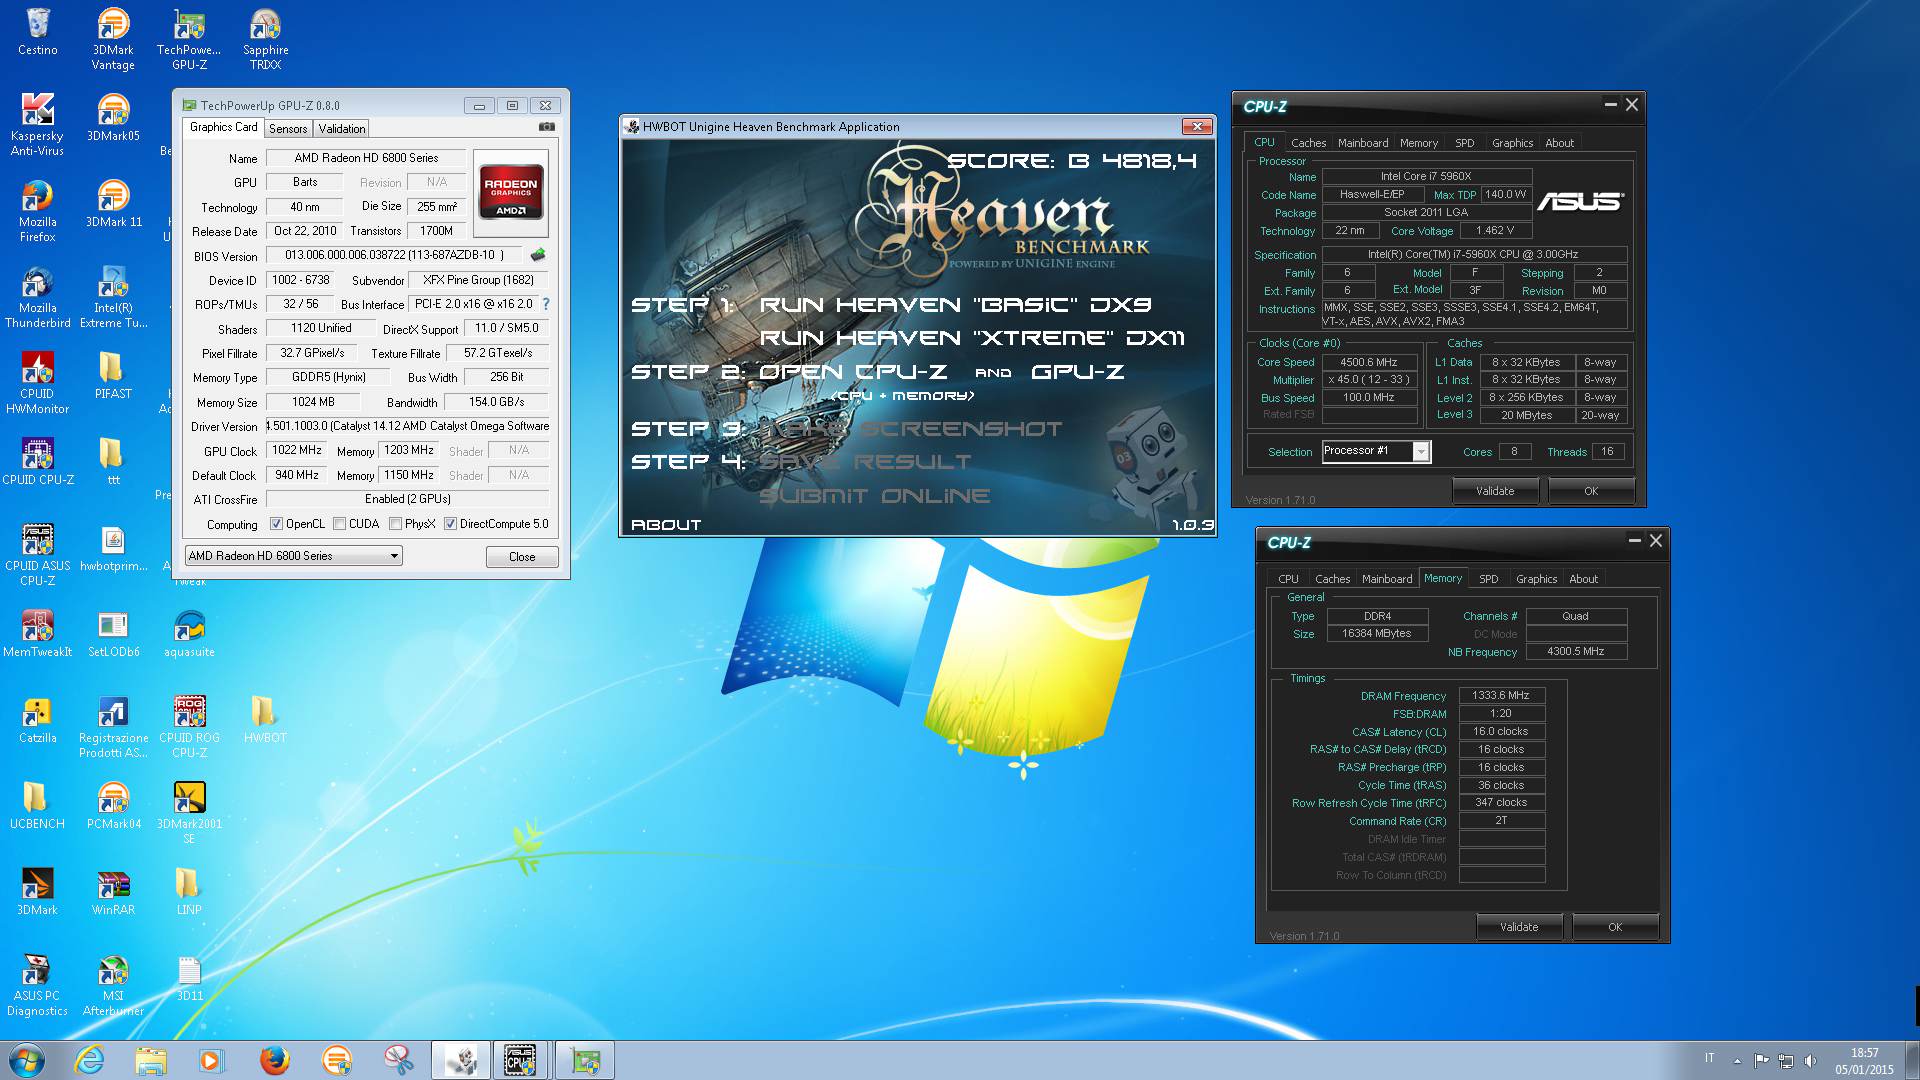Image resolution: width=1920 pixels, height=1080 pixels.
Task: Click the GPU-Z screenshot camera icon
Action: [546, 127]
